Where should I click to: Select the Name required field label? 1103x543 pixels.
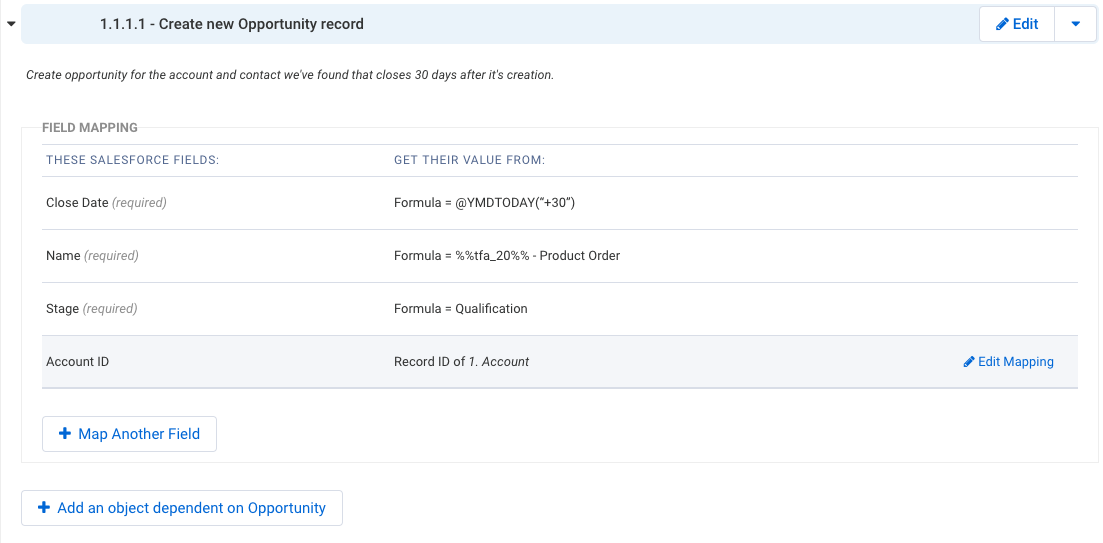(92, 256)
